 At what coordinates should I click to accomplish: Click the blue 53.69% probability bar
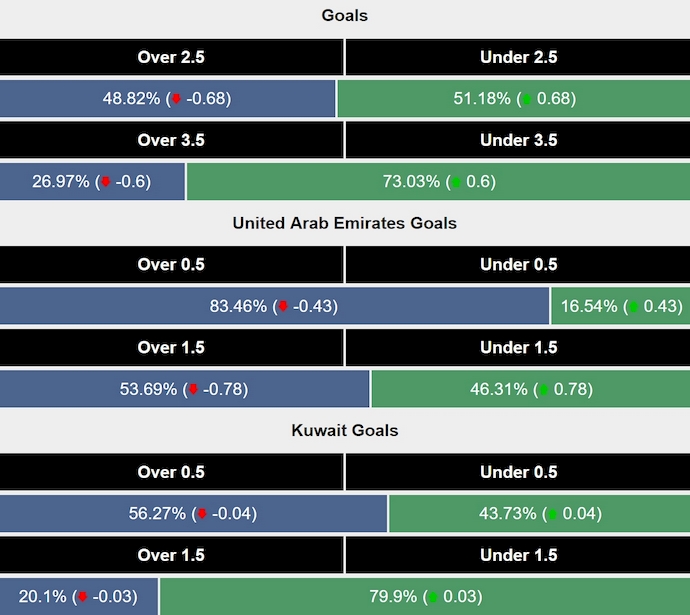pos(185,389)
